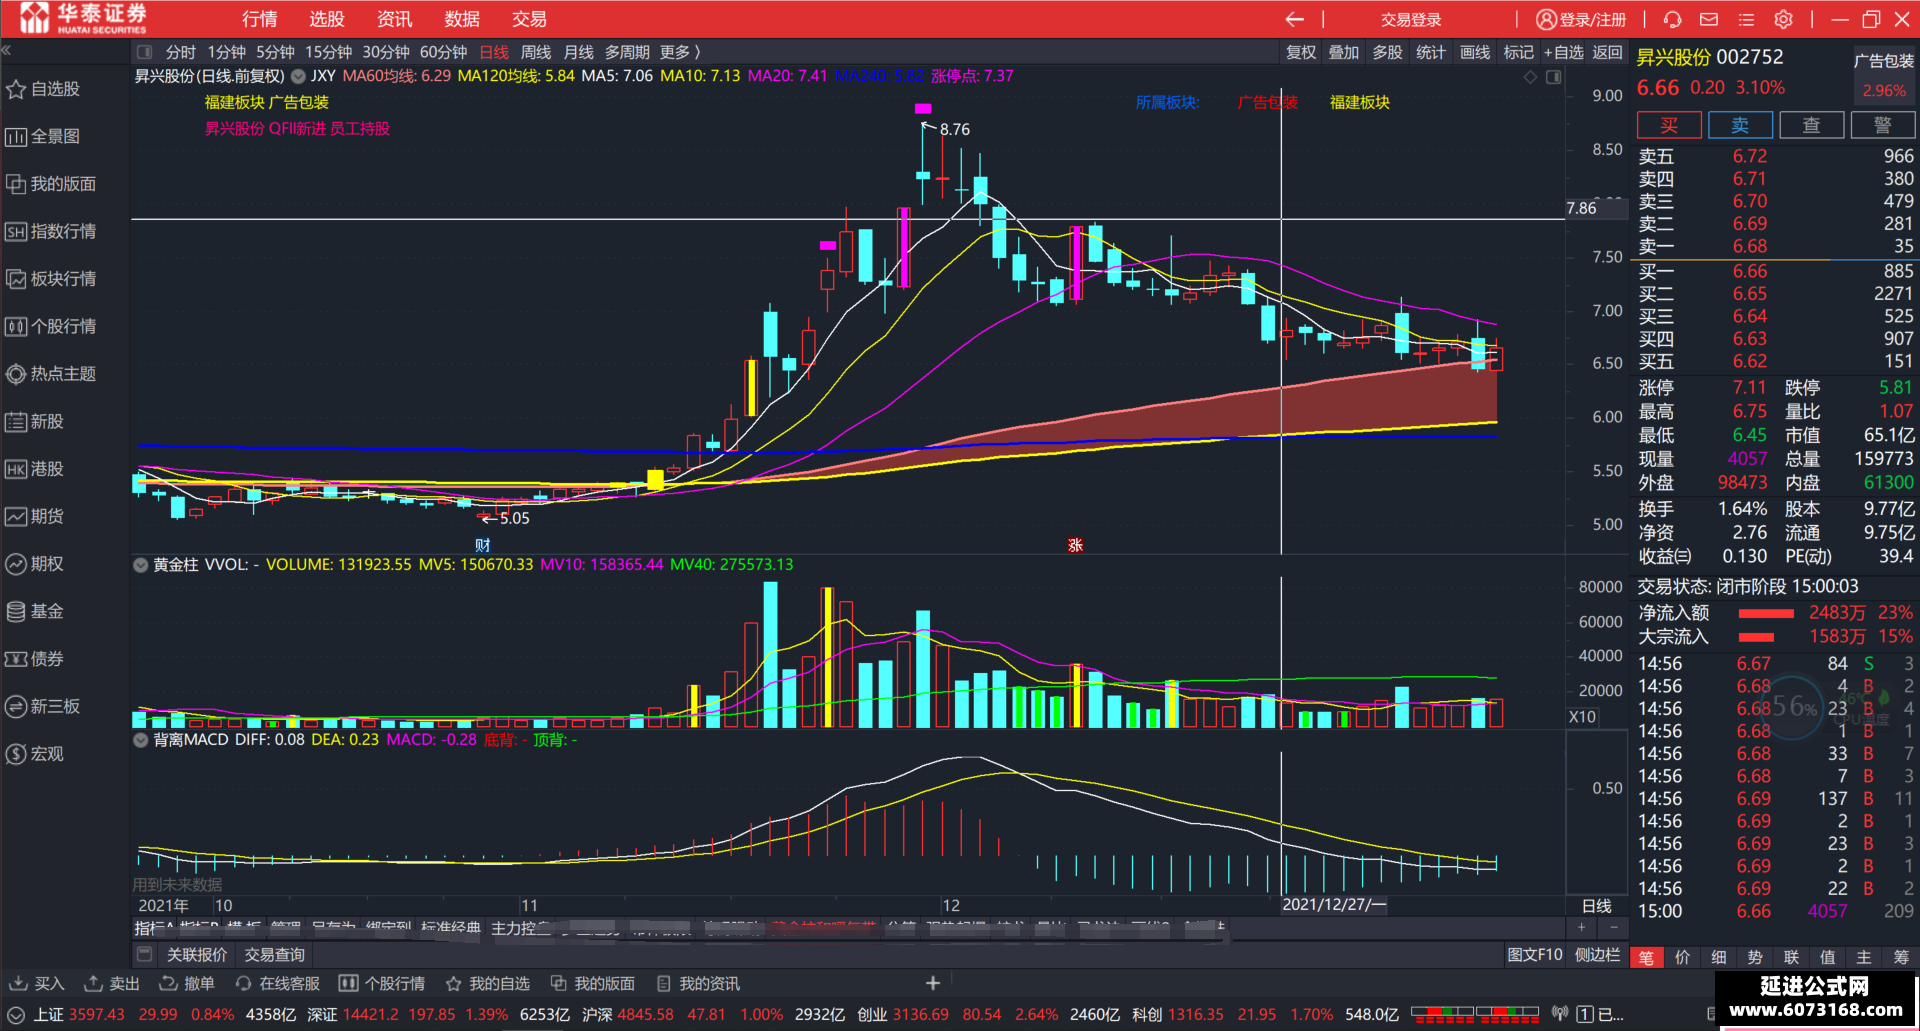1920x1031 pixels.
Task: Expand the 更多 timeframe dropdown
Action: (x=680, y=52)
